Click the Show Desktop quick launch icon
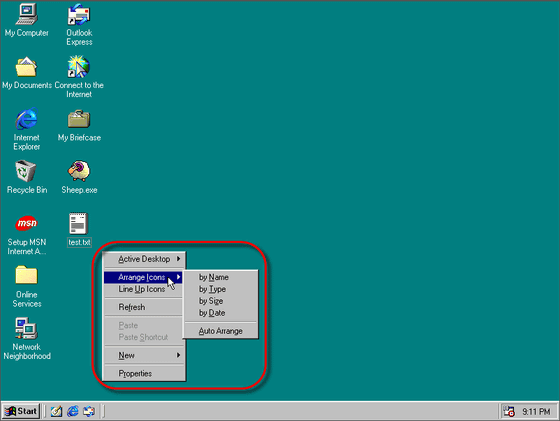Image resolution: width=560 pixels, height=421 pixels. tap(56, 411)
